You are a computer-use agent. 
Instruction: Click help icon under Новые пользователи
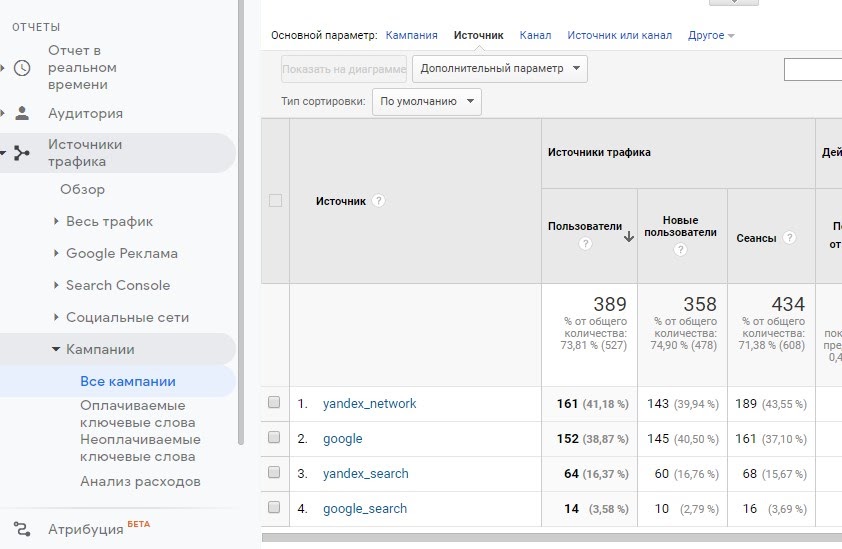(680, 250)
